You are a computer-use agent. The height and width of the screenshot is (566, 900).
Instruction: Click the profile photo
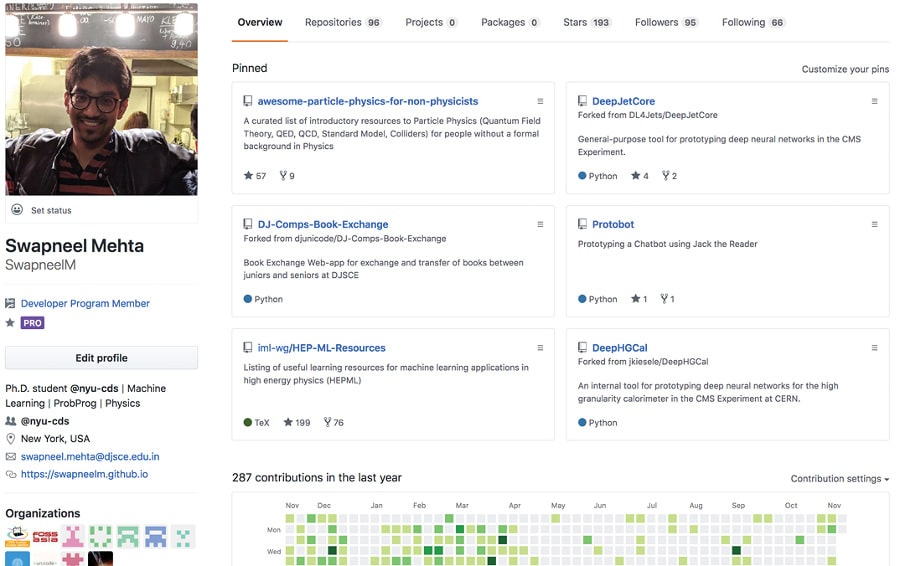point(101,98)
